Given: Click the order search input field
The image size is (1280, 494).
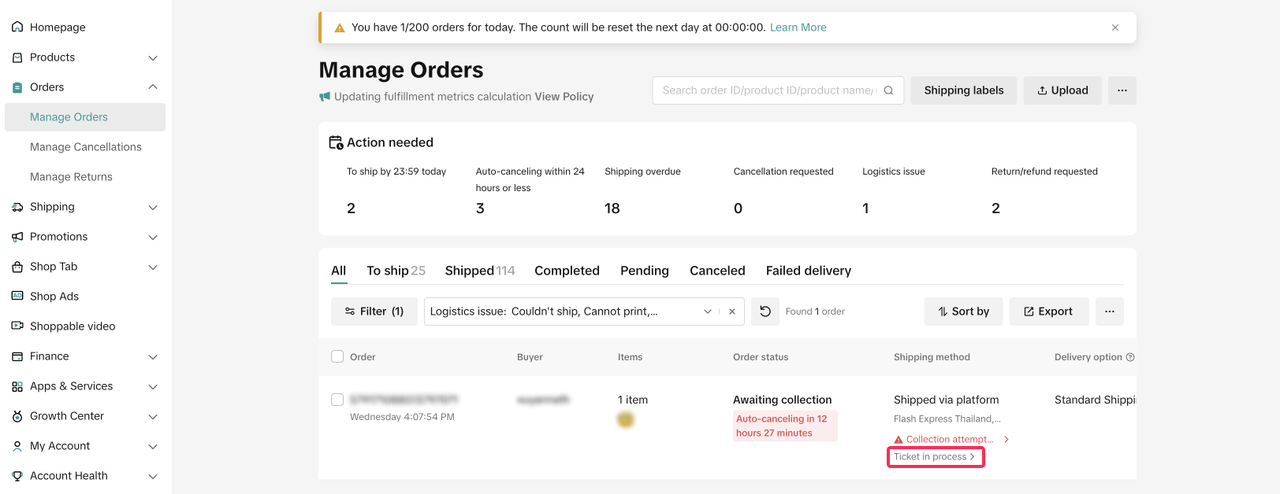Looking at the screenshot, I should 768,91.
